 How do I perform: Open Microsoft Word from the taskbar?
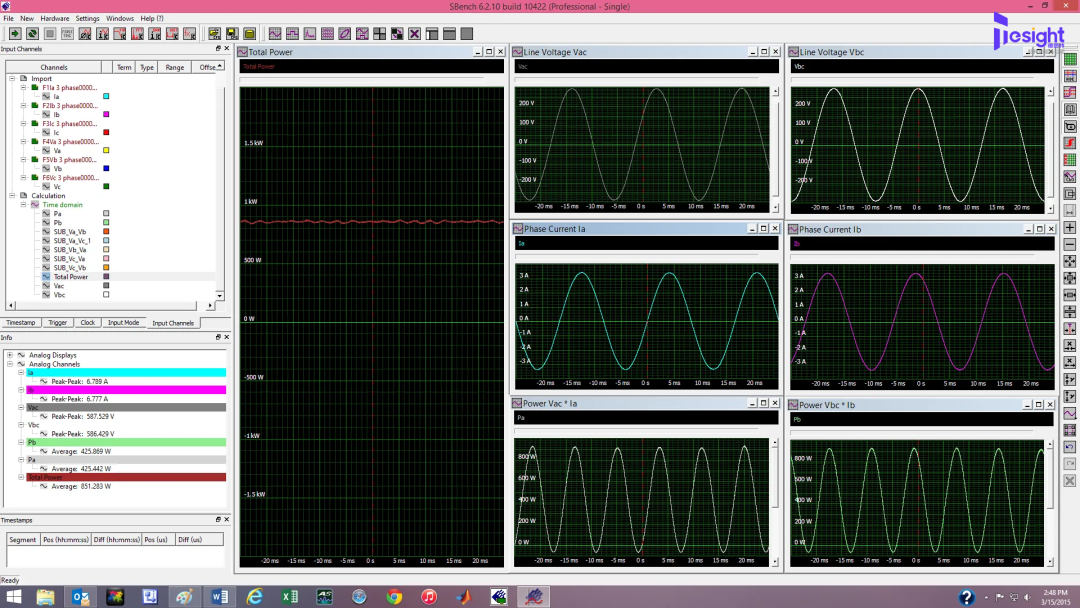click(x=220, y=596)
